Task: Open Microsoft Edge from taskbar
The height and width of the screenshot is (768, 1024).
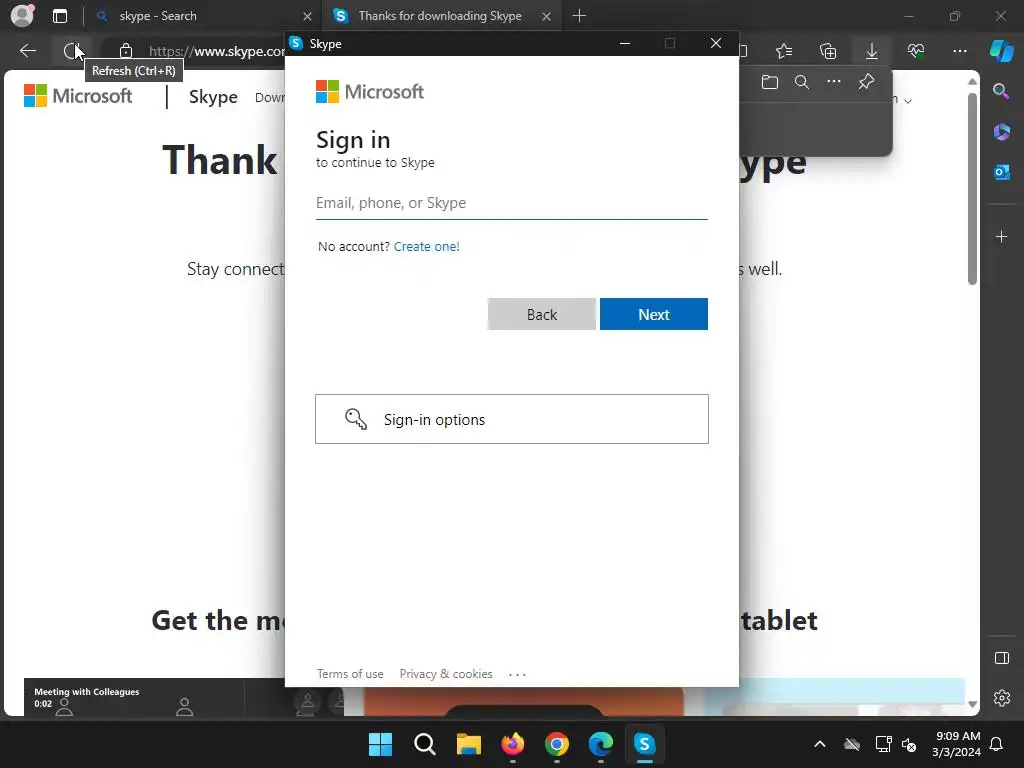Action: coord(601,744)
